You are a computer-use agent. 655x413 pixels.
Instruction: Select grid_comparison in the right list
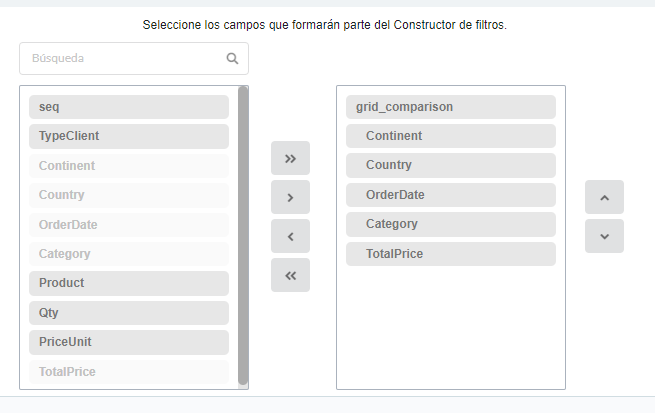(x=451, y=107)
